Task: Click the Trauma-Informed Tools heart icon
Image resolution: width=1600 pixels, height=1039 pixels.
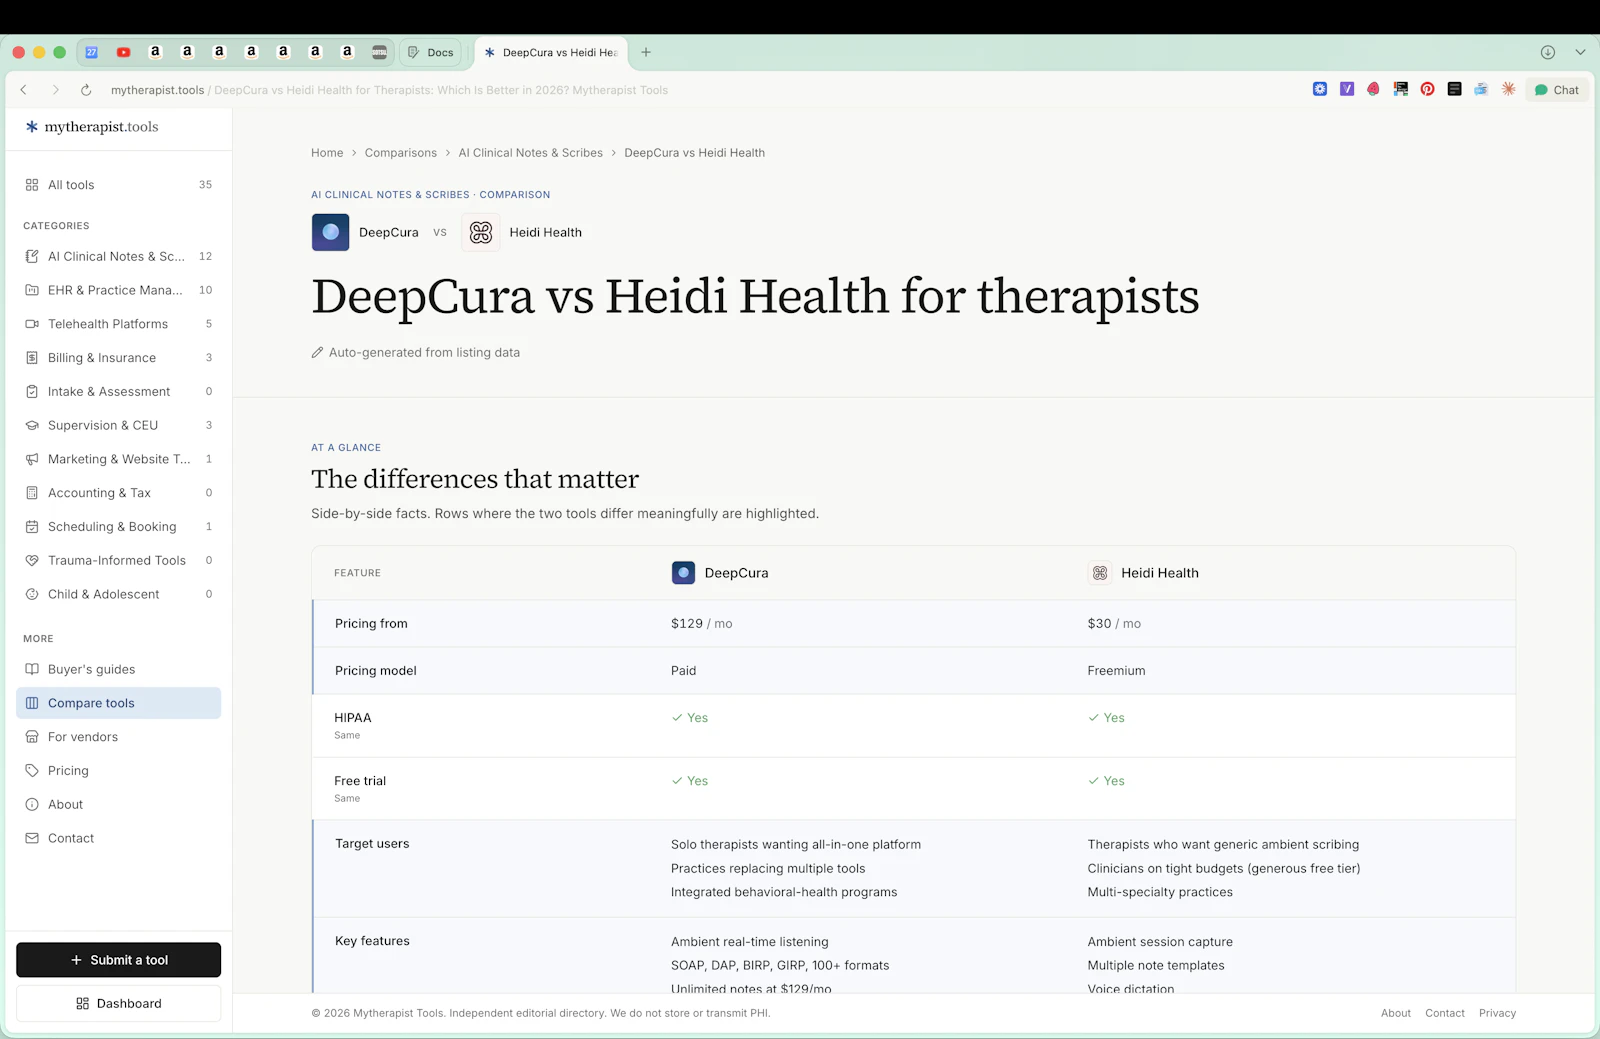Action: (32, 561)
